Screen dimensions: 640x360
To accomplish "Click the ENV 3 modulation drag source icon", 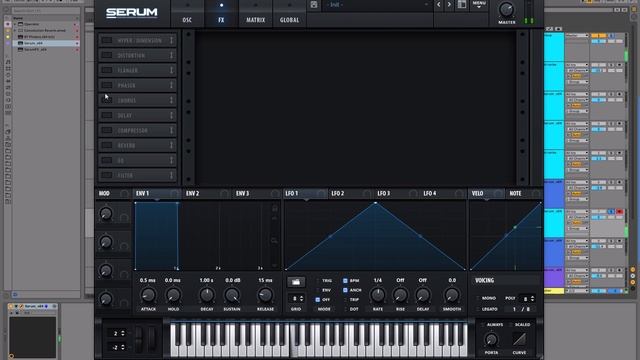I will click(275, 193).
